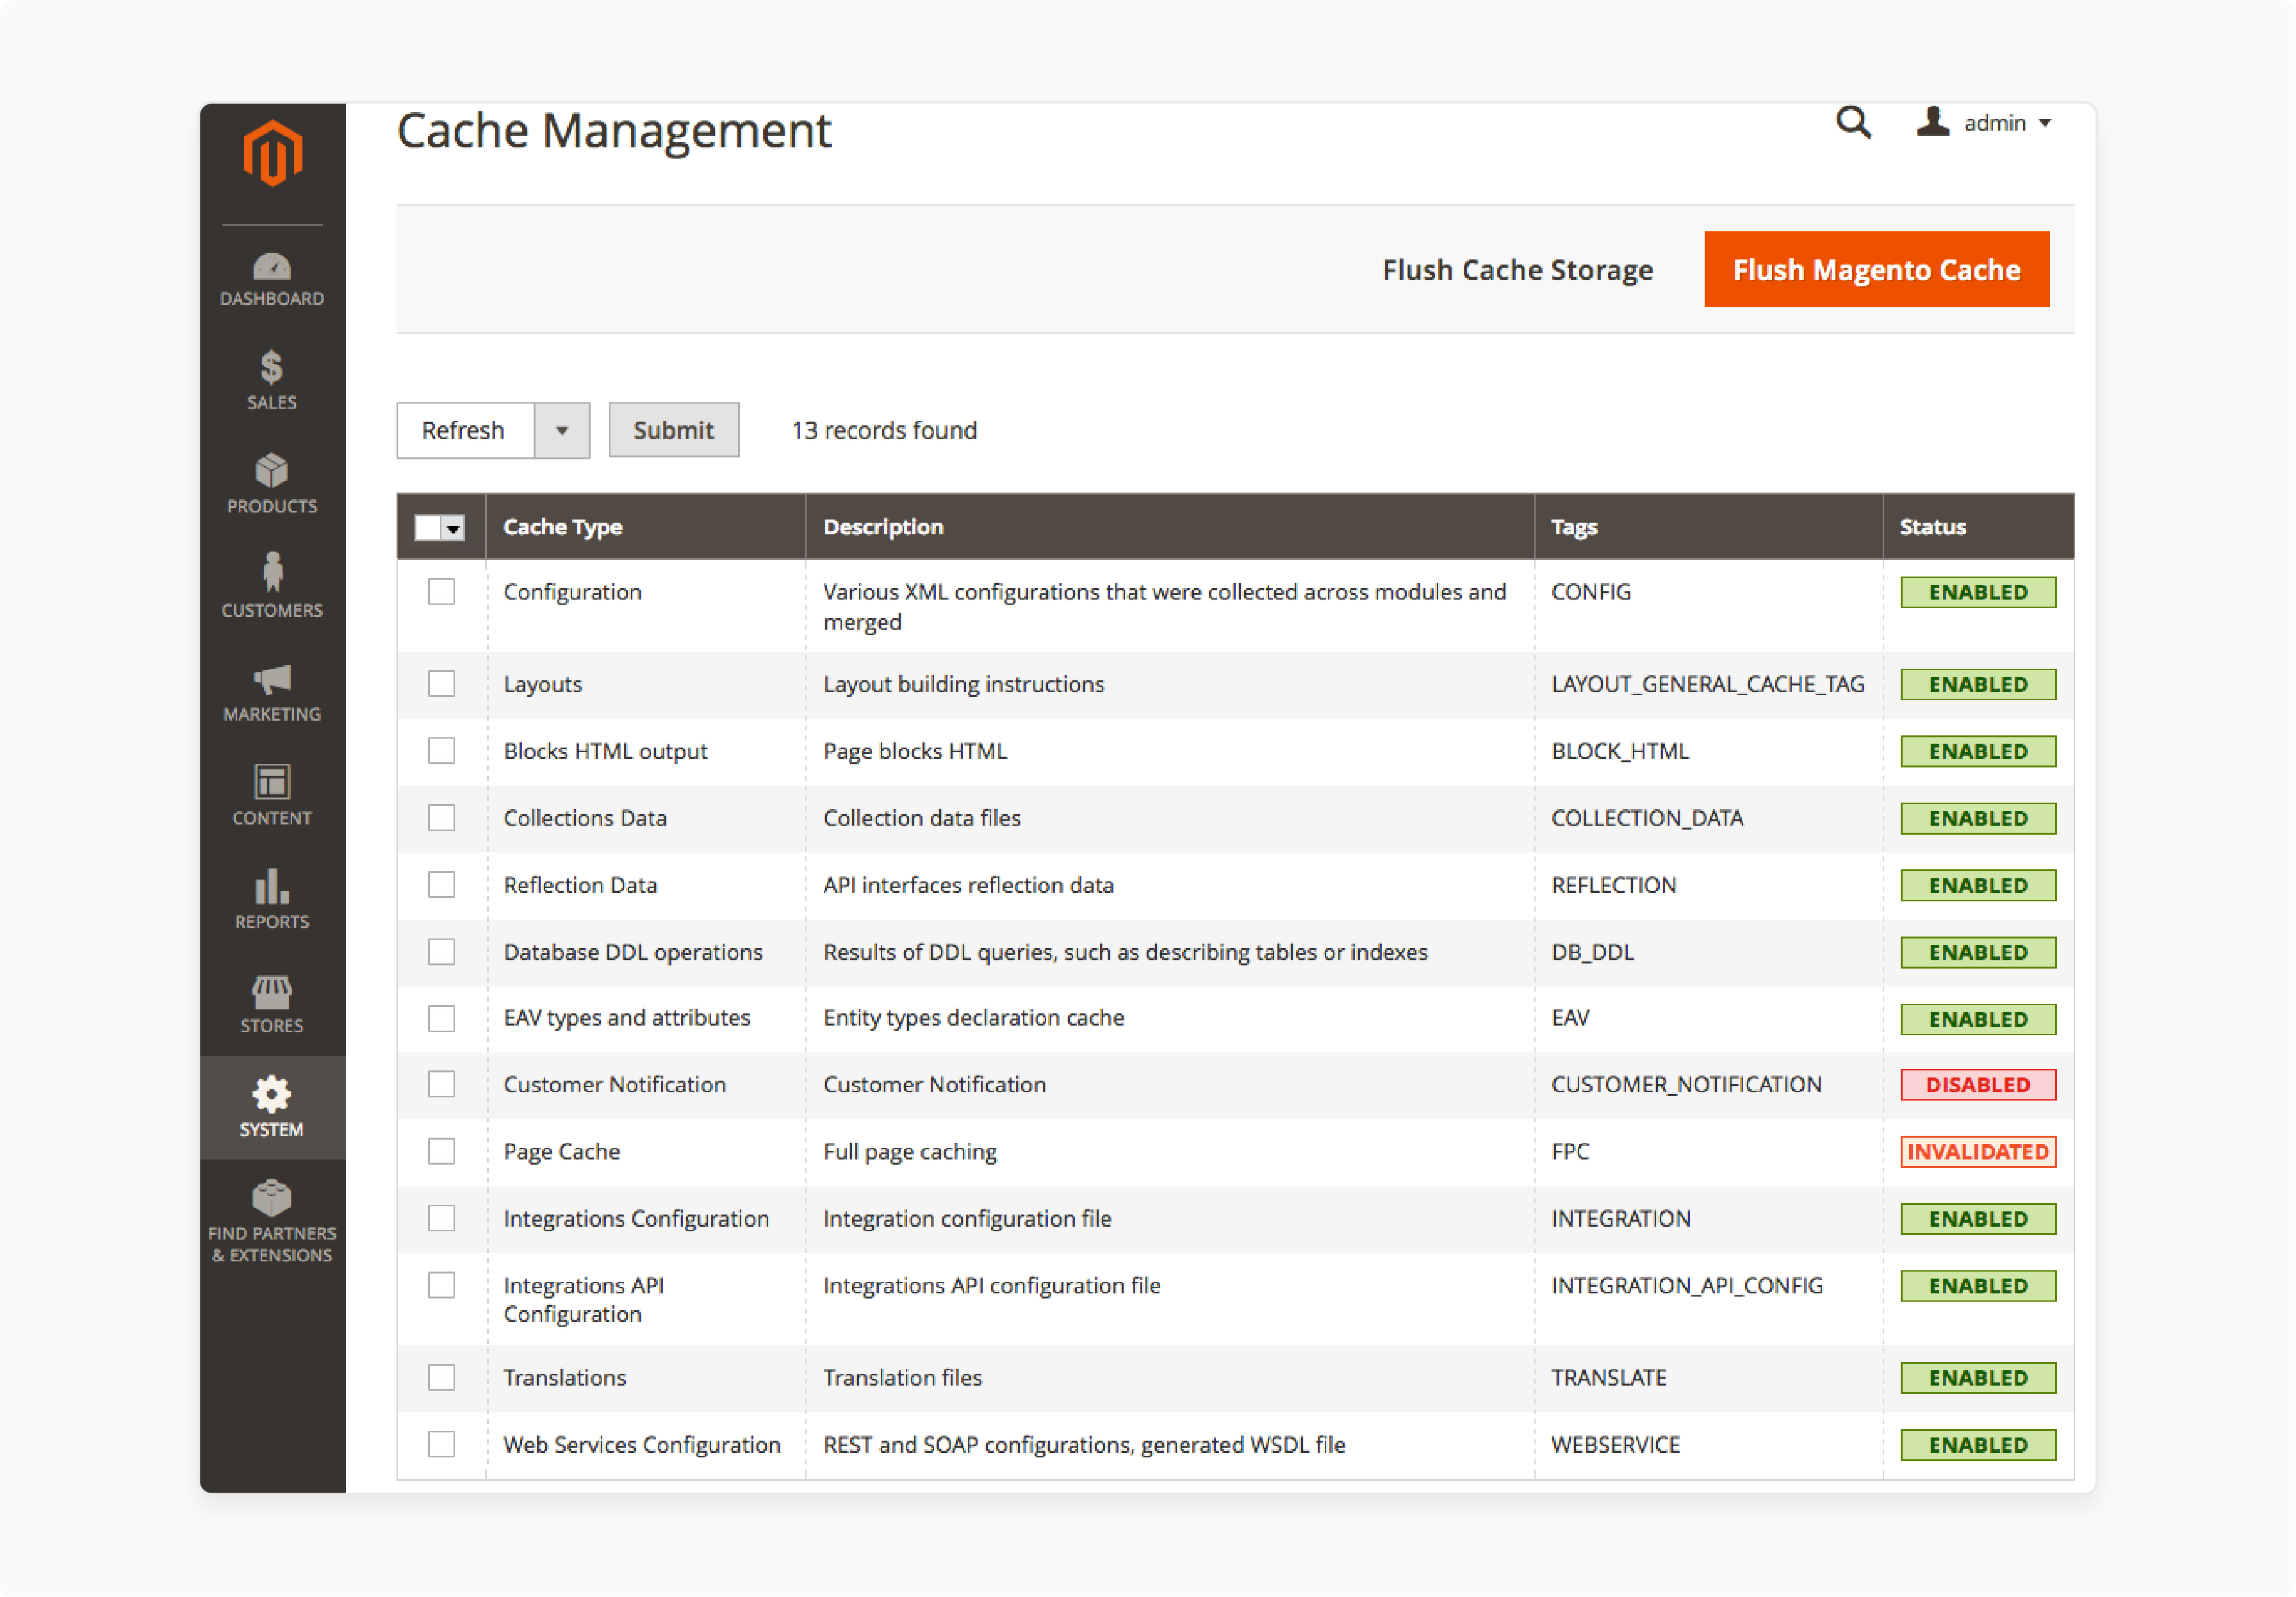Viewport: 2296px width, 1597px height.
Task: Click the DISABLED status badge
Action: [x=1978, y=1084]
